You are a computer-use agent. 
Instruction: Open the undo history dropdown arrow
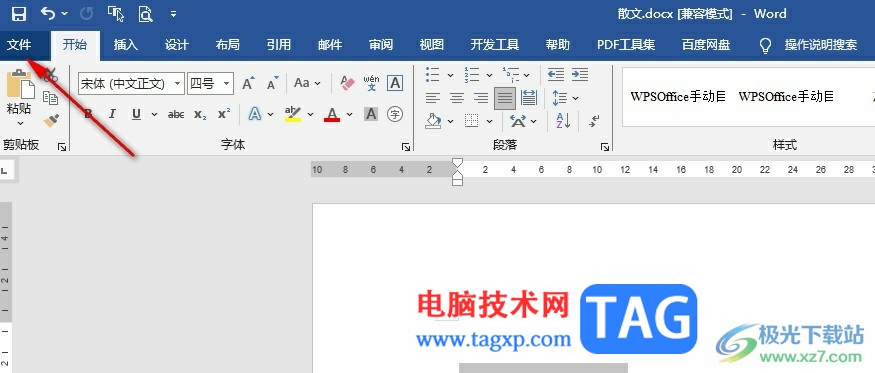click(x=65, y=14)
